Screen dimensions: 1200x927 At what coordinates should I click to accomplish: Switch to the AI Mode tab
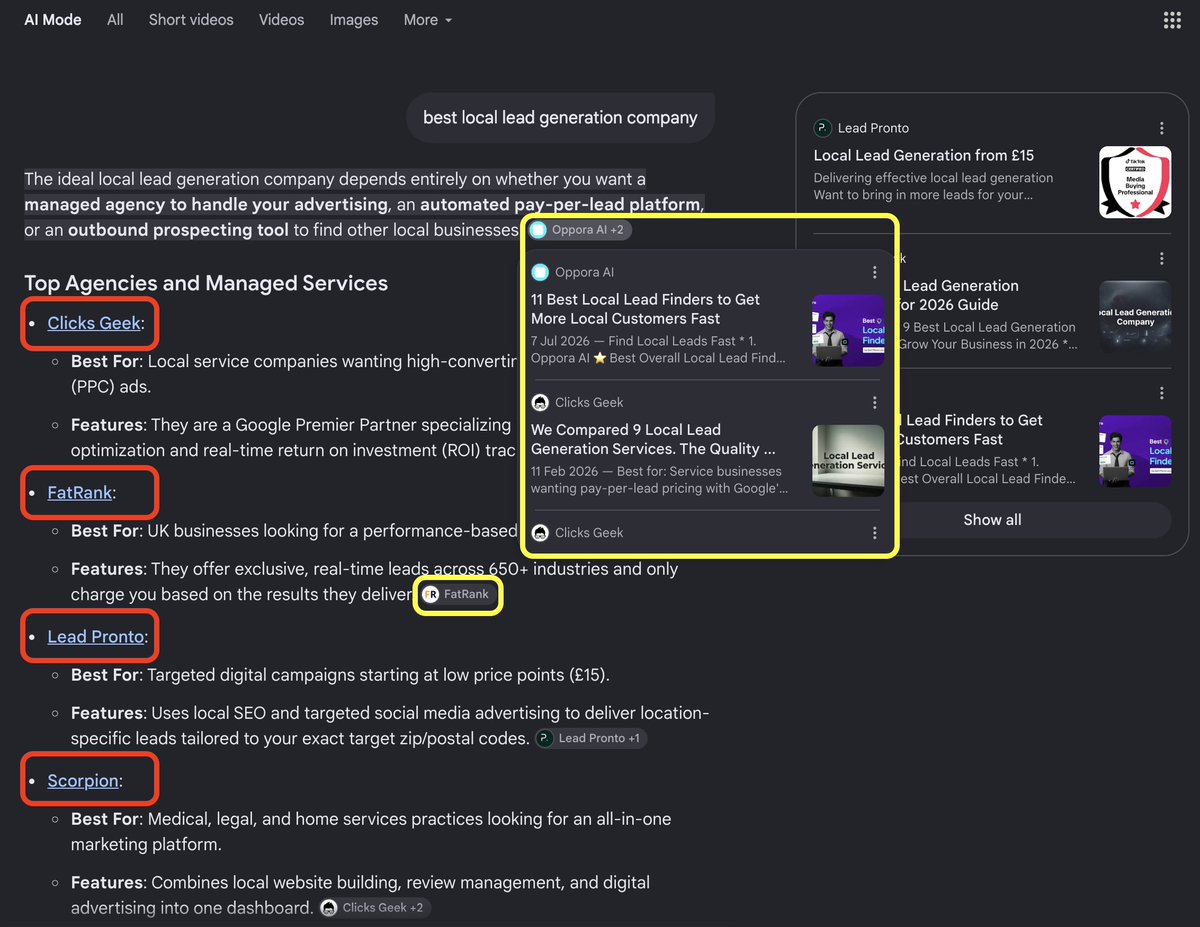point(53,20)
